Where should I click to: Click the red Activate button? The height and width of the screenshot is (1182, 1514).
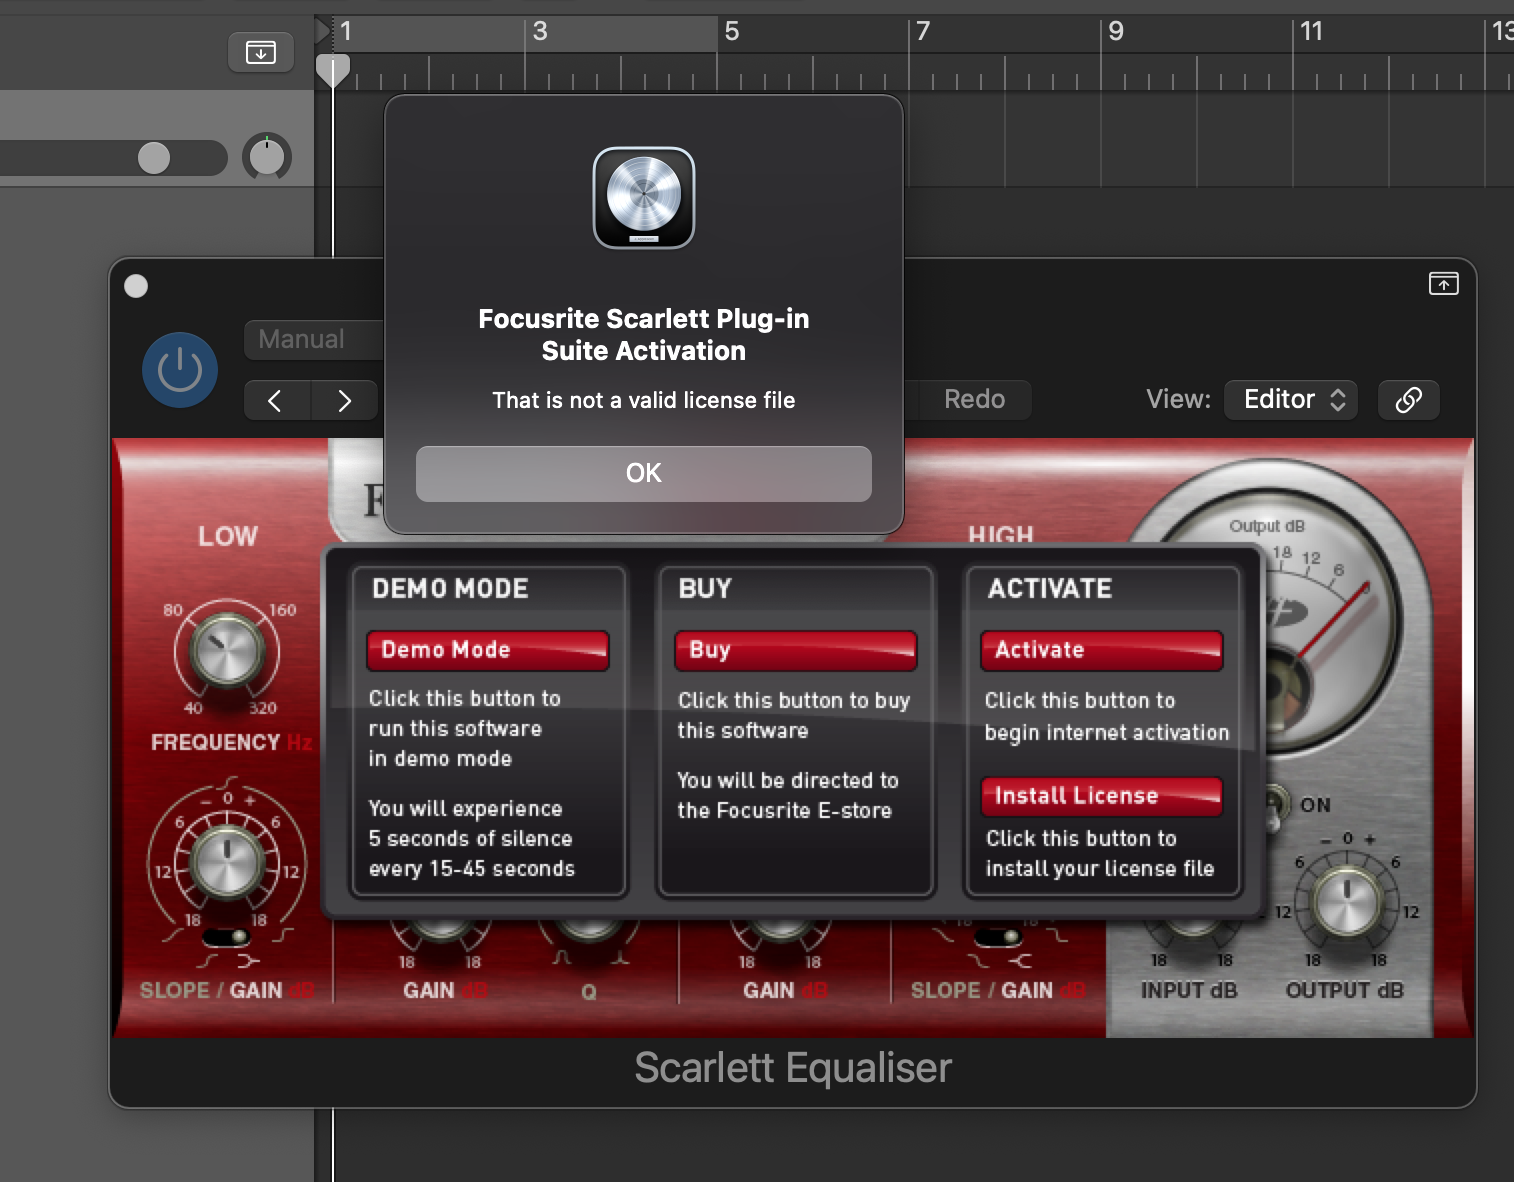point(1102,650)
